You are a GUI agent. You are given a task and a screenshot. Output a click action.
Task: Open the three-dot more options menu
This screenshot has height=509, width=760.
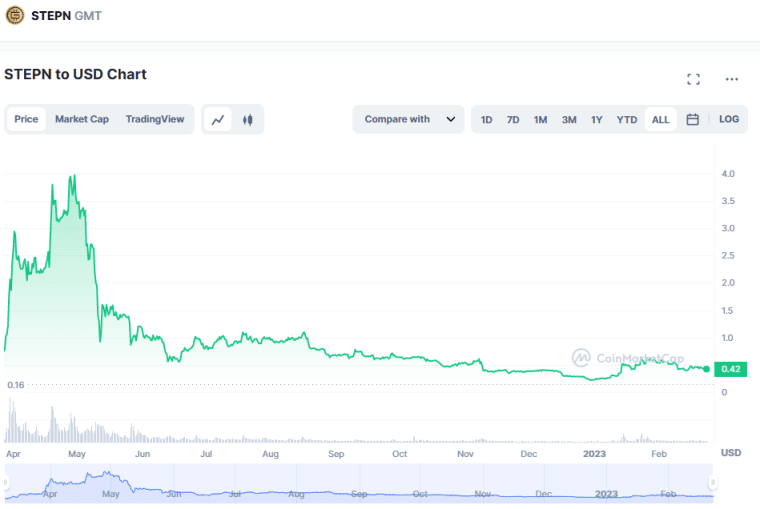point(732,79)
